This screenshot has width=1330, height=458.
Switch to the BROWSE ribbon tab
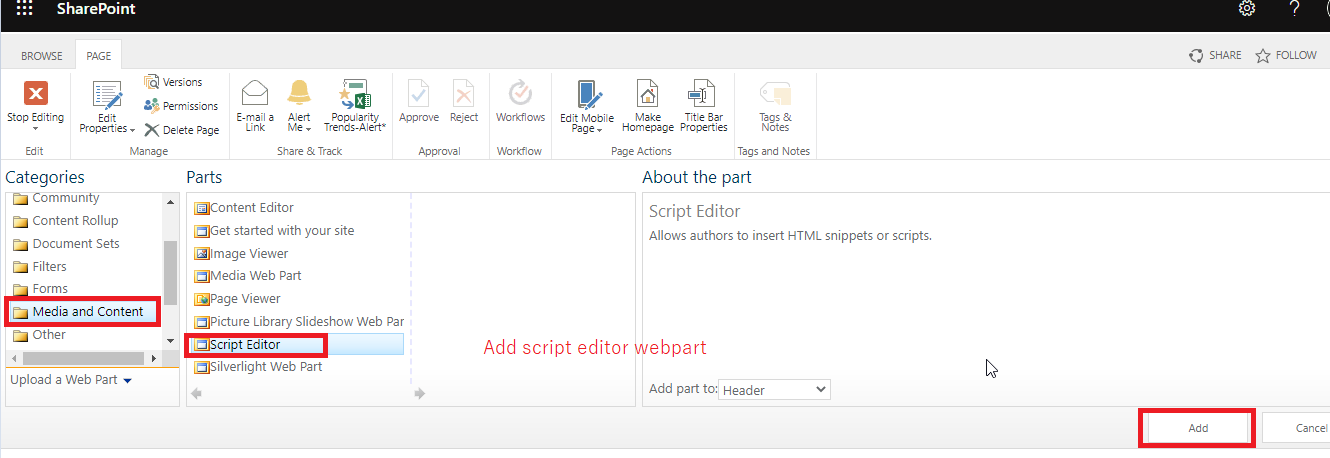point(42,56)
